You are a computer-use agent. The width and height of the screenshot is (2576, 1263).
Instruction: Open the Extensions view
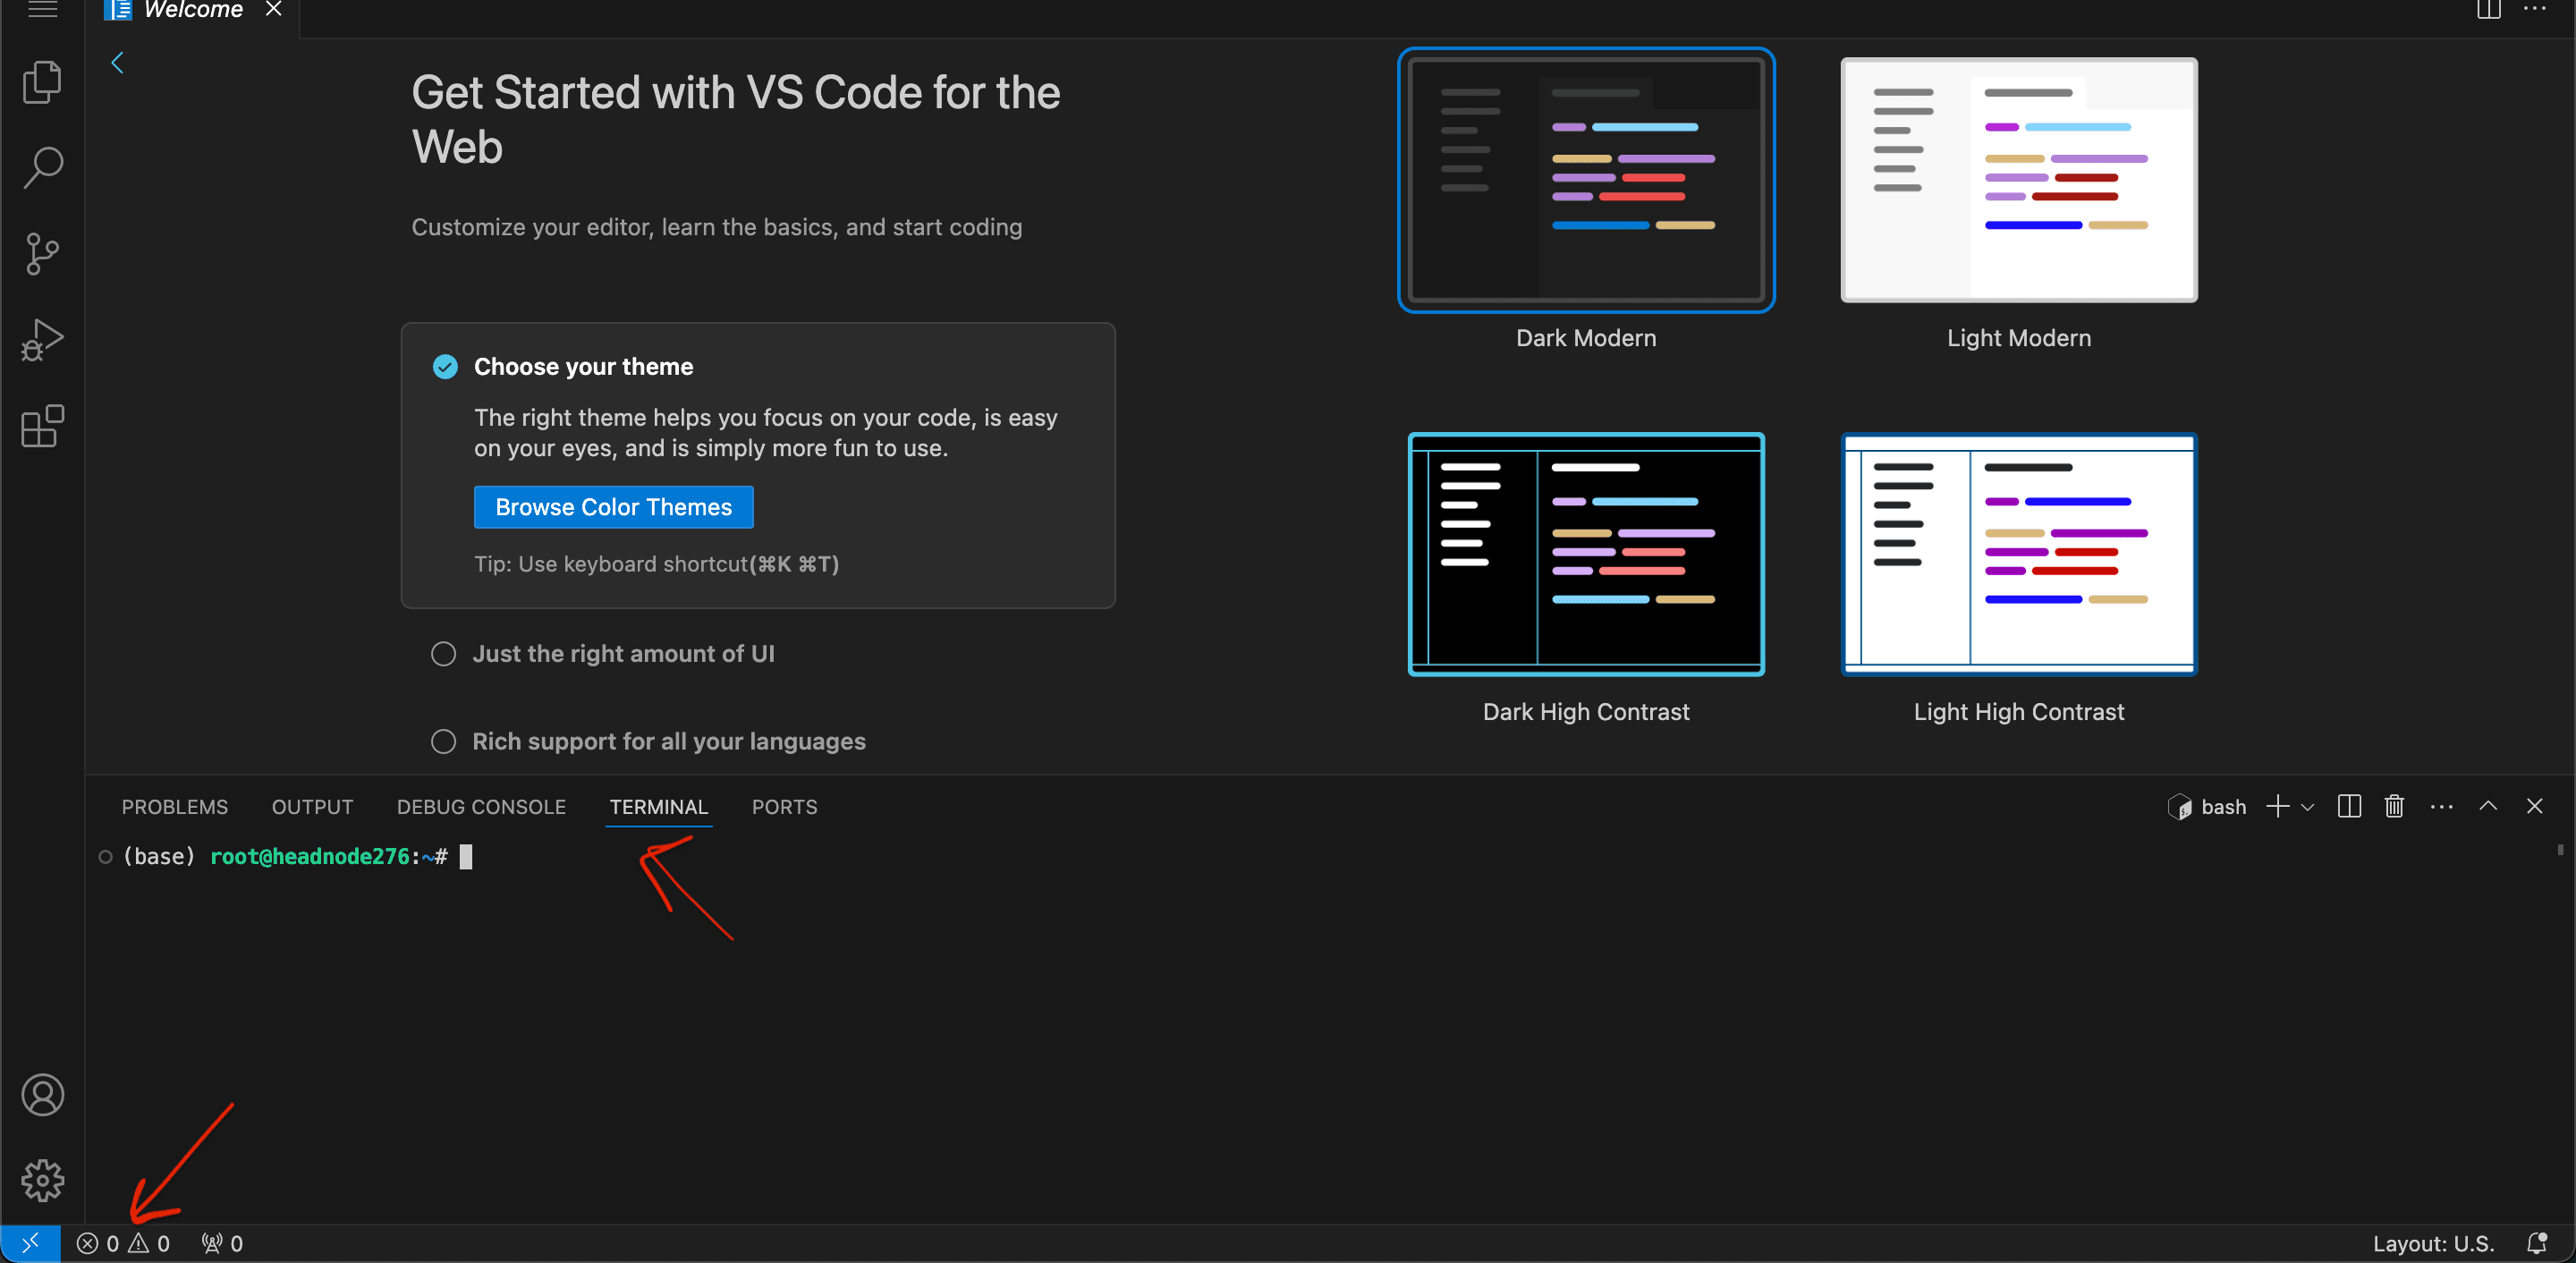(42, 426)
